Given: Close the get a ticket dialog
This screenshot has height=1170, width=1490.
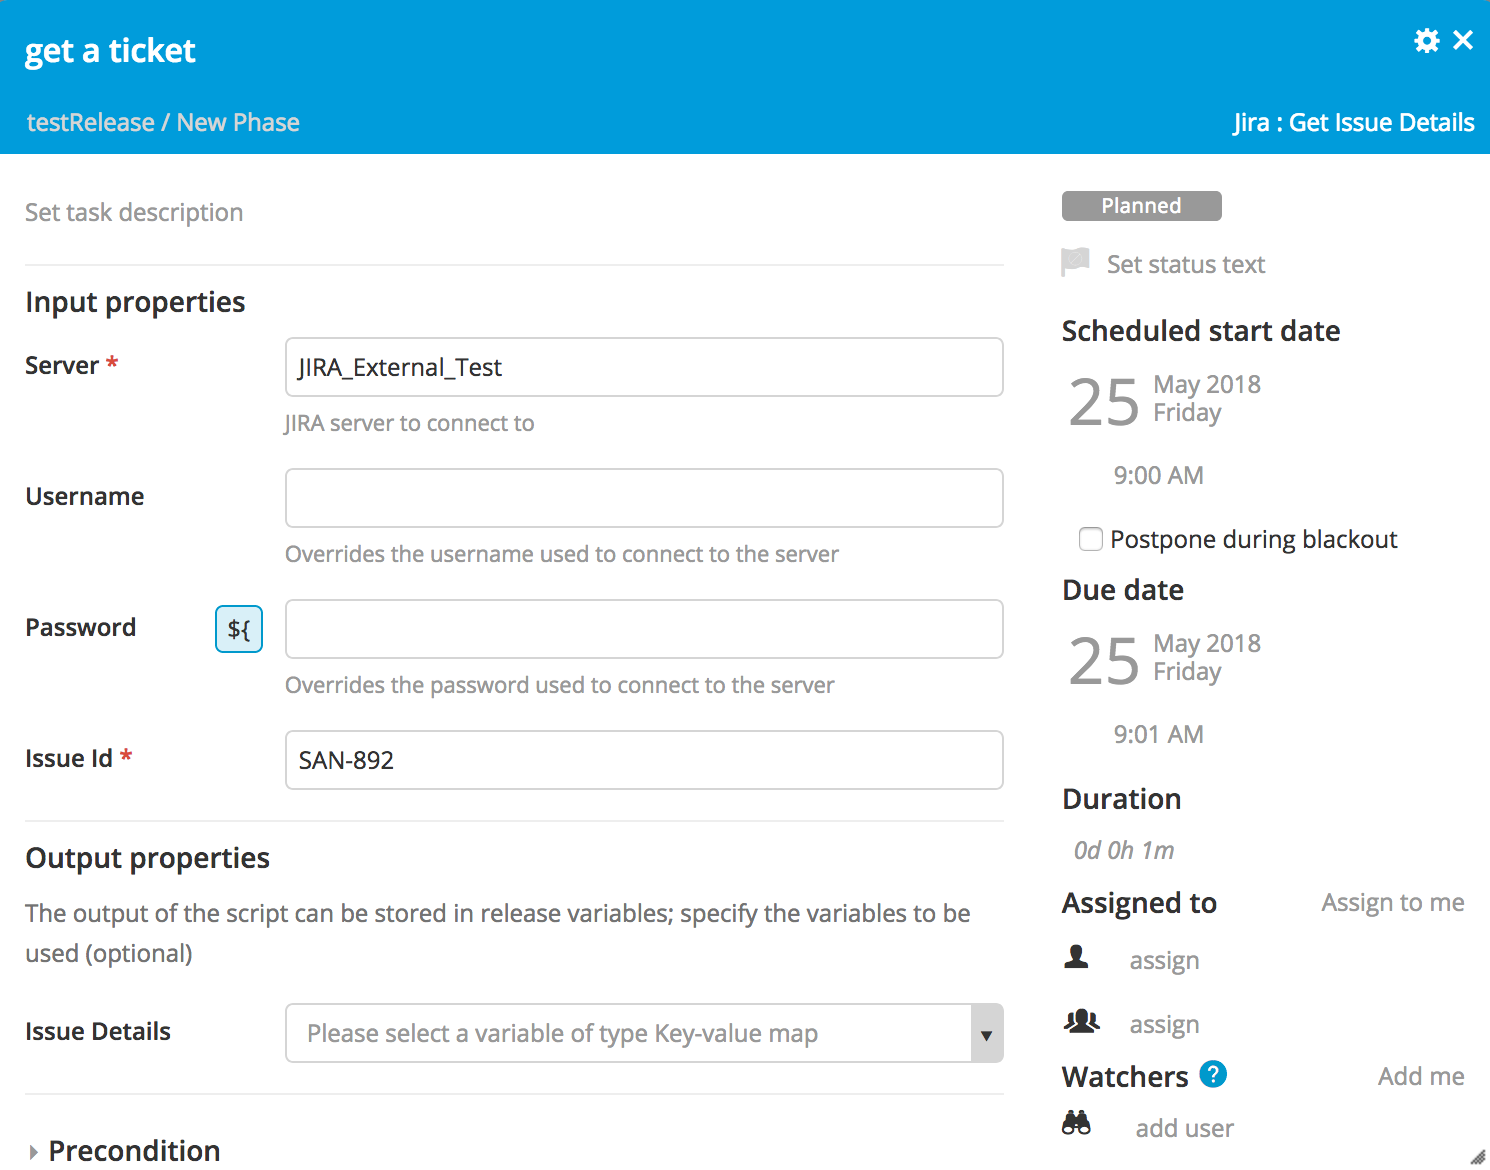Looking at the screenshot, I should [x=1463, y=40].
